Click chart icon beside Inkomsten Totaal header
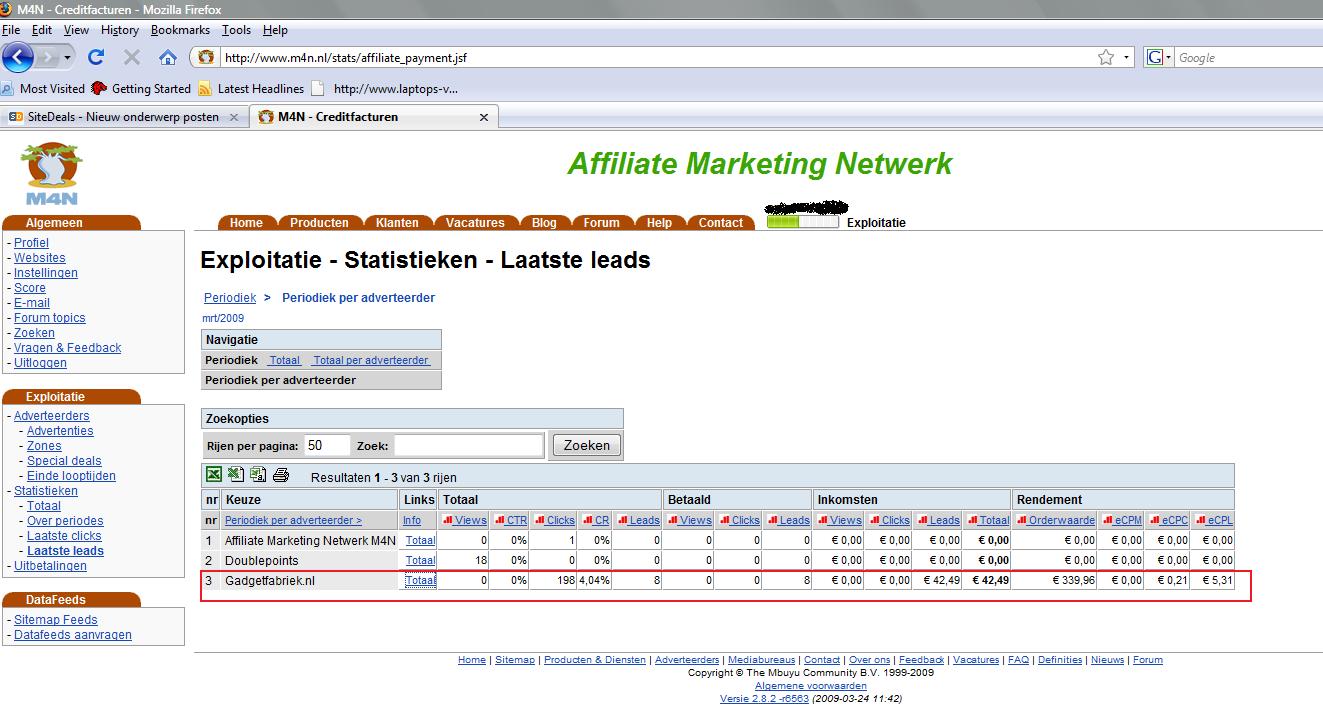Screen dimensions: 1323x710 coord(973,520)
